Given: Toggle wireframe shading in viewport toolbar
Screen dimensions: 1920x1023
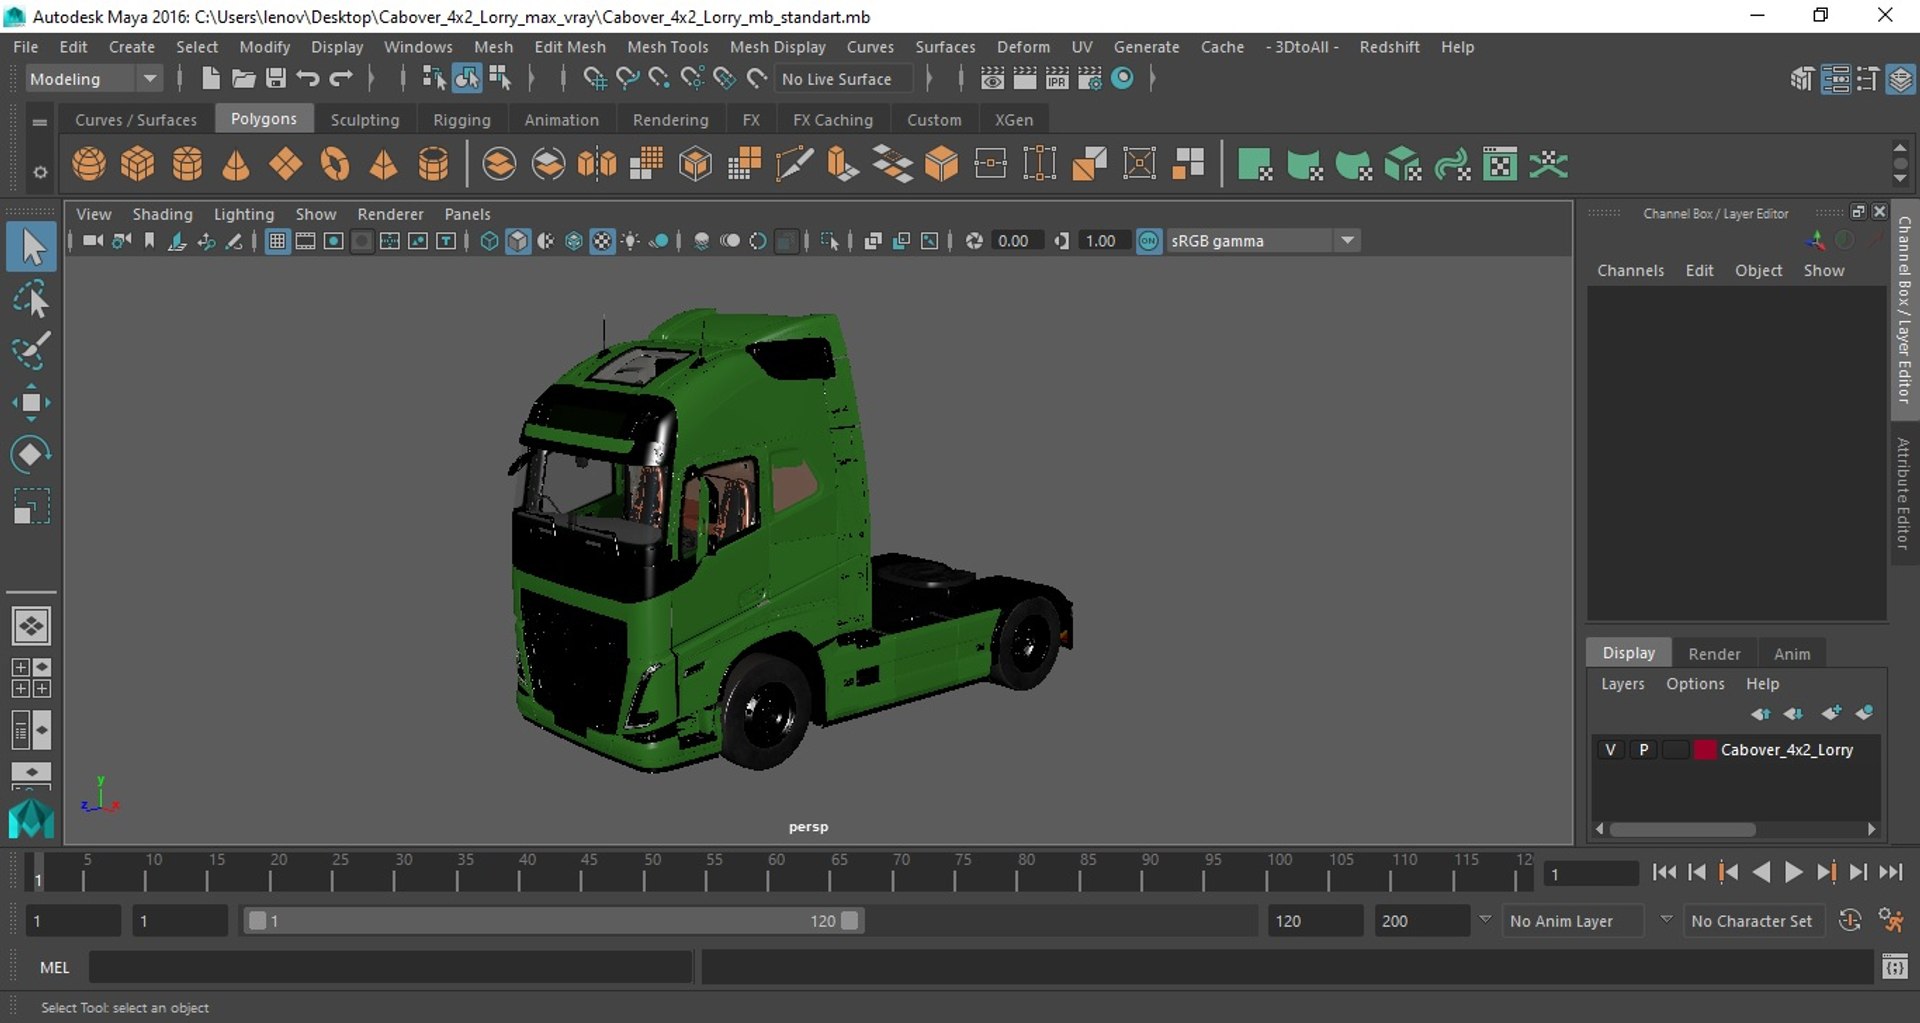Looking at the screenshot, I should coord(489,241).
